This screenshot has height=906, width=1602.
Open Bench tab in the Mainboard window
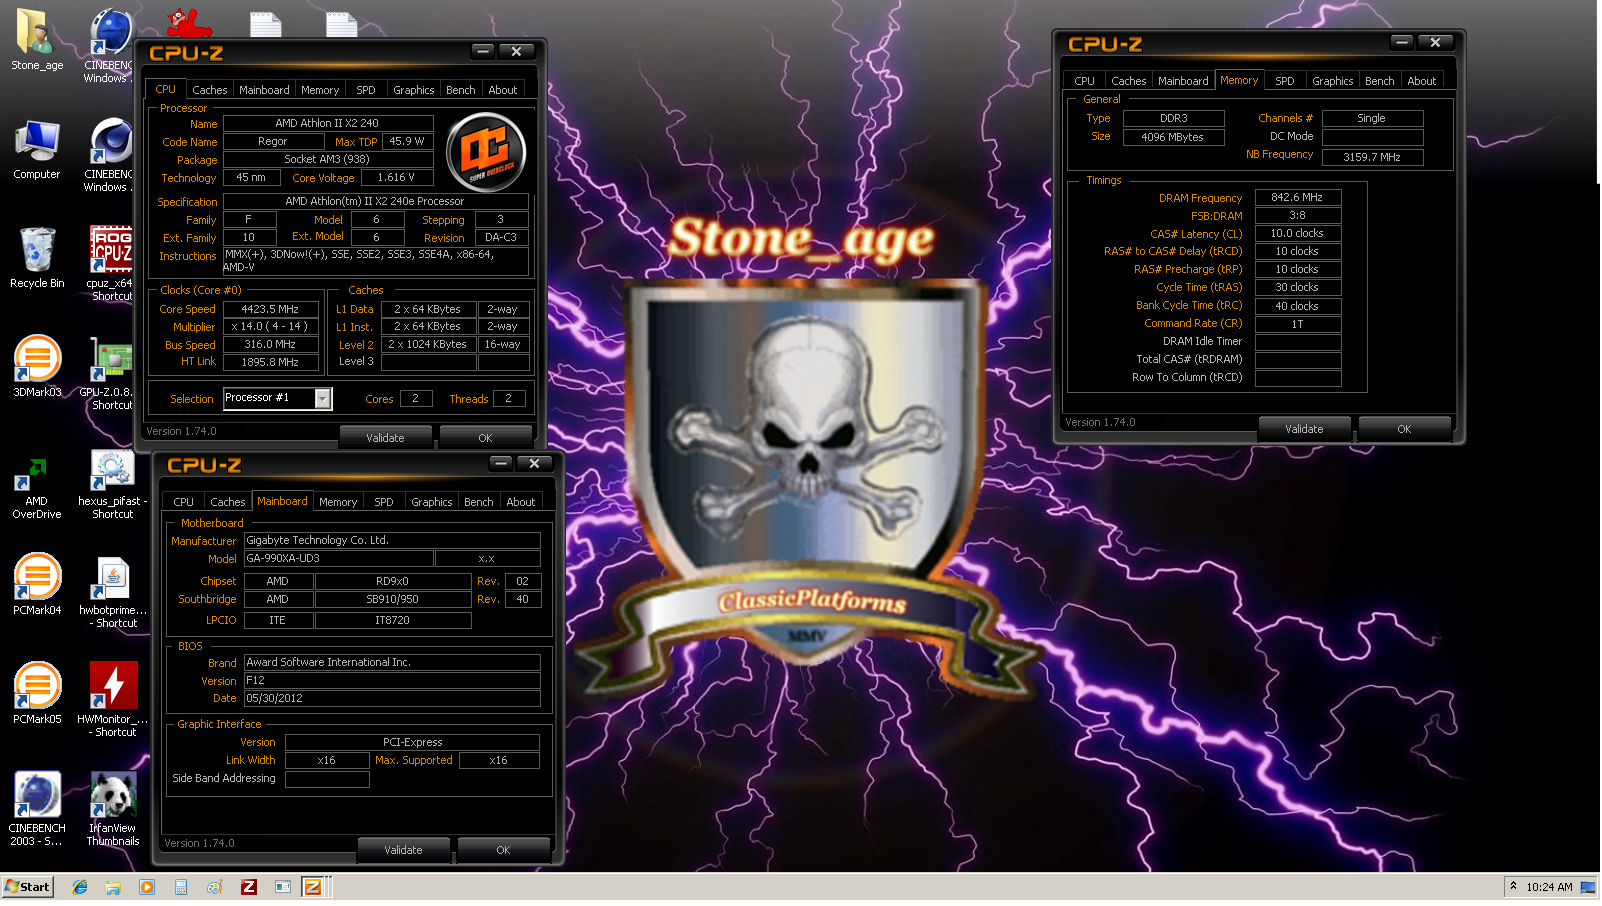(479, 502)
